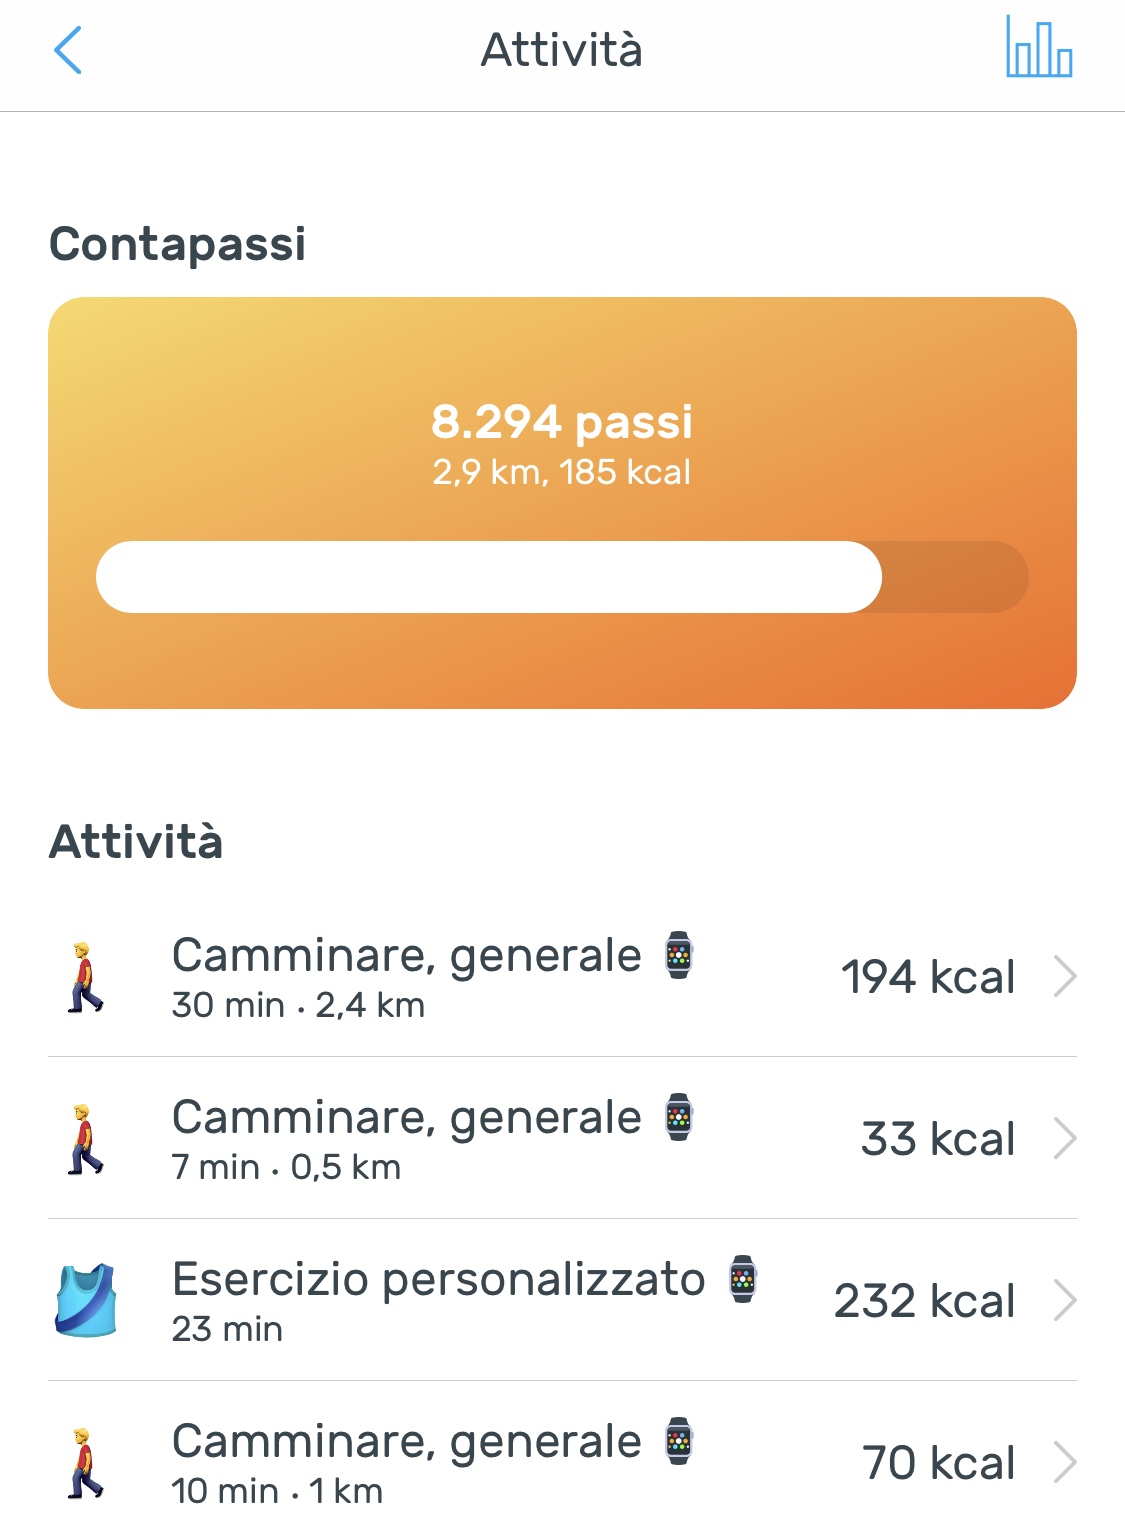The width and height of the screenshot is (1125, 1534).
Task: Expand the 232 kcal entry chevron
Action: tap(1066, 1301)
